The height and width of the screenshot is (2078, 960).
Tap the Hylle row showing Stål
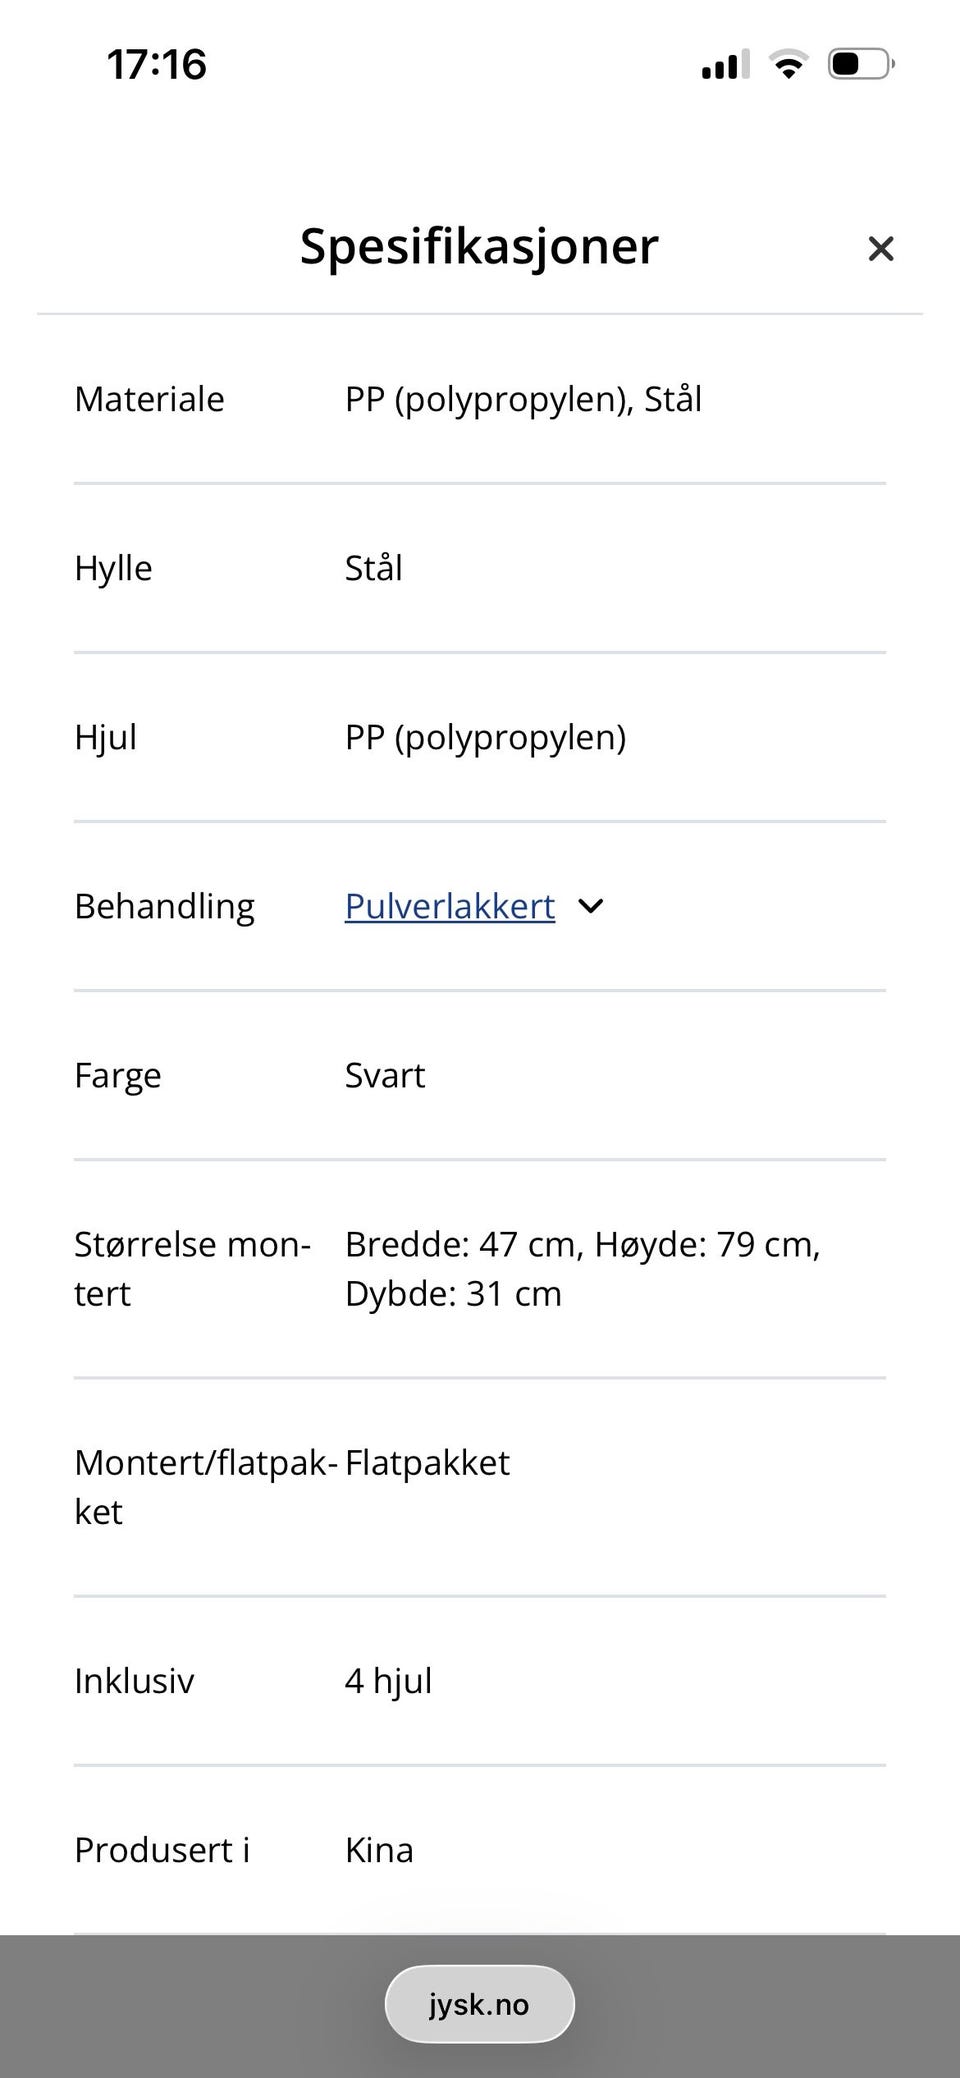click(x=480, y=568)
